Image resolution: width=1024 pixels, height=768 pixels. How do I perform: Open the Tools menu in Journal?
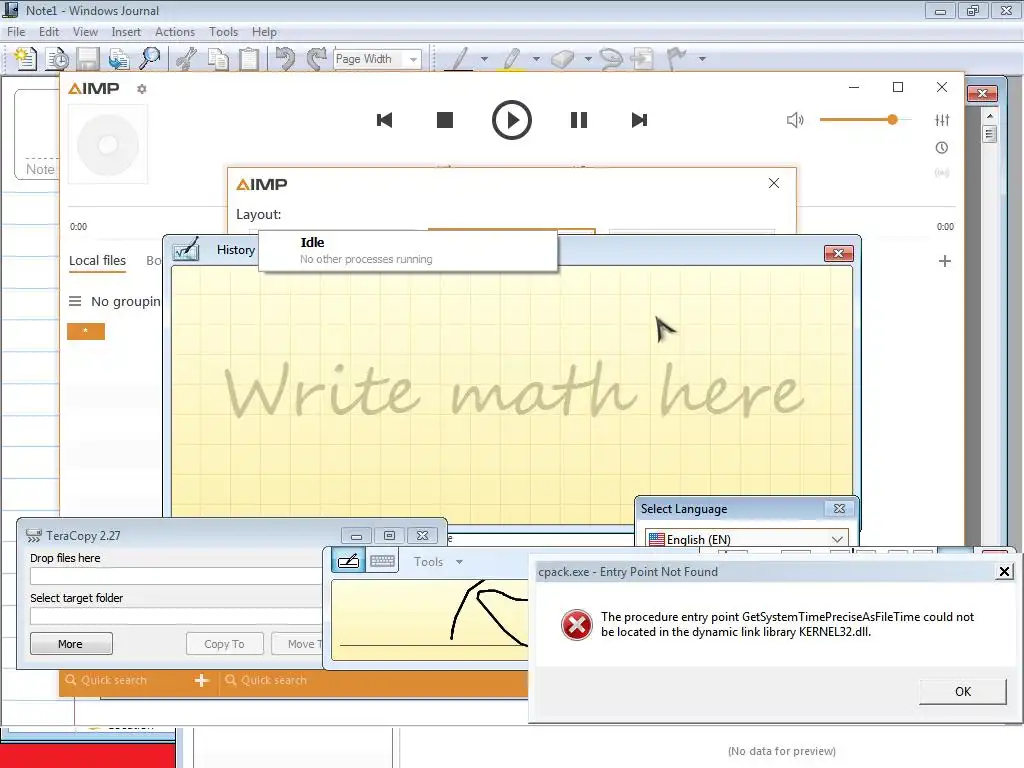[x=223, y=31]
